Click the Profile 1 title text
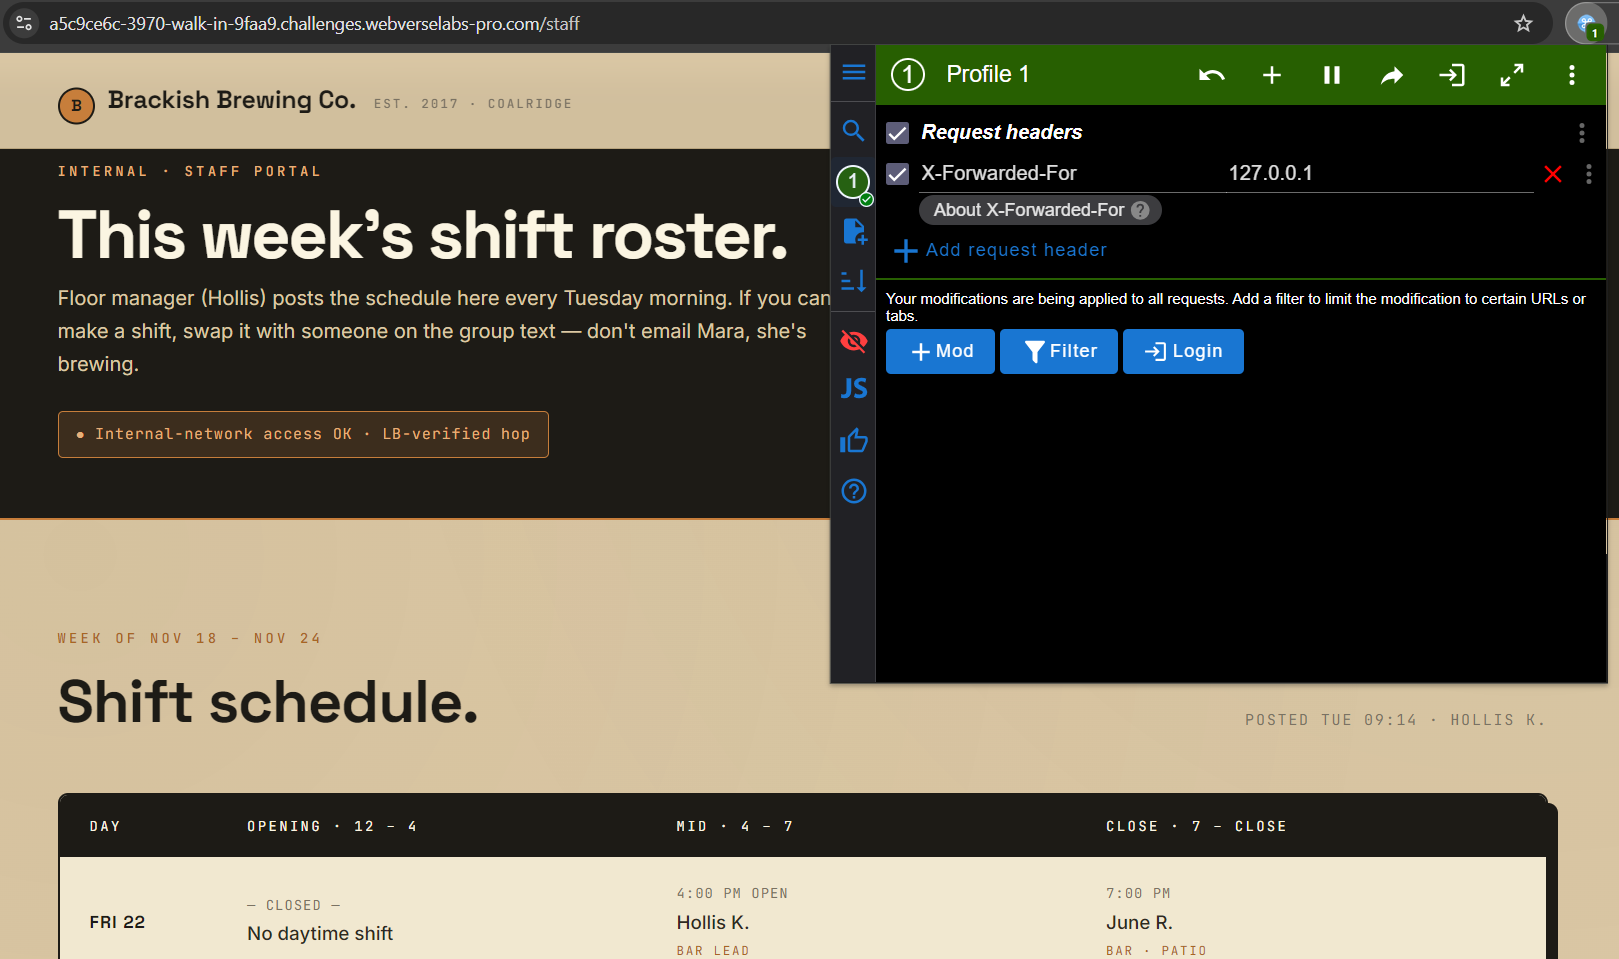 [x=988, y=74]
